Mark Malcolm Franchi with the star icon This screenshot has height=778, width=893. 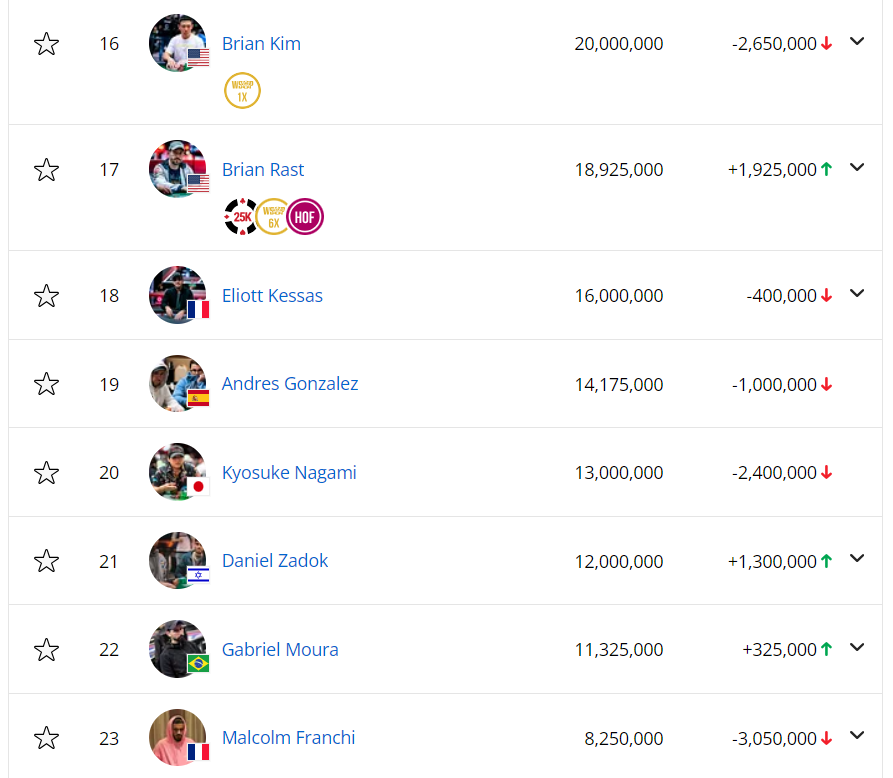tap(46, 739)
